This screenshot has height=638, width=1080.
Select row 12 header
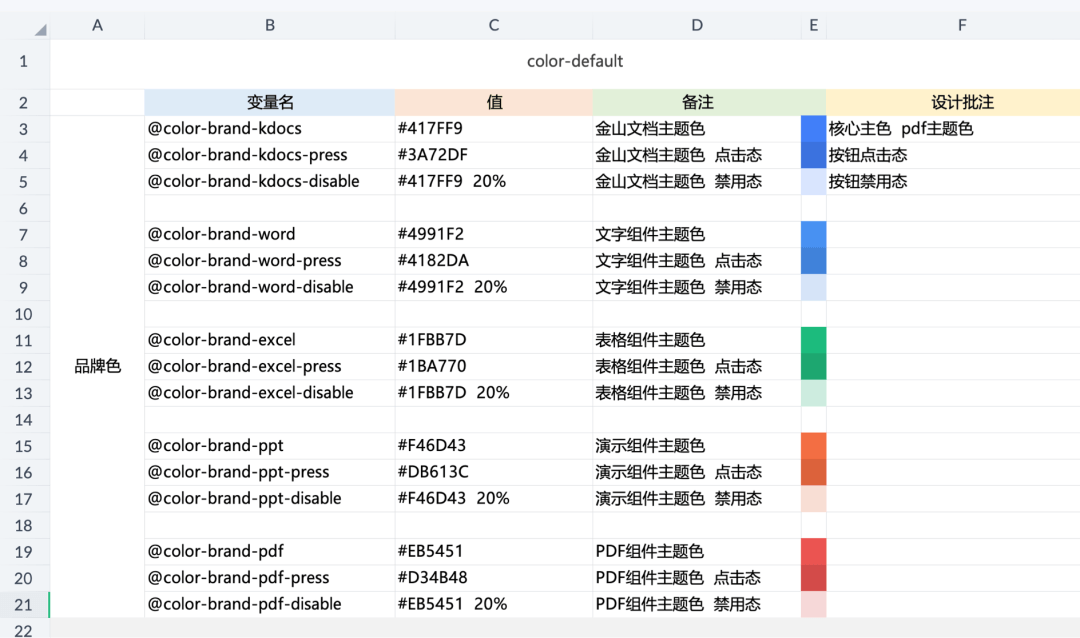[x=24, y=367]
